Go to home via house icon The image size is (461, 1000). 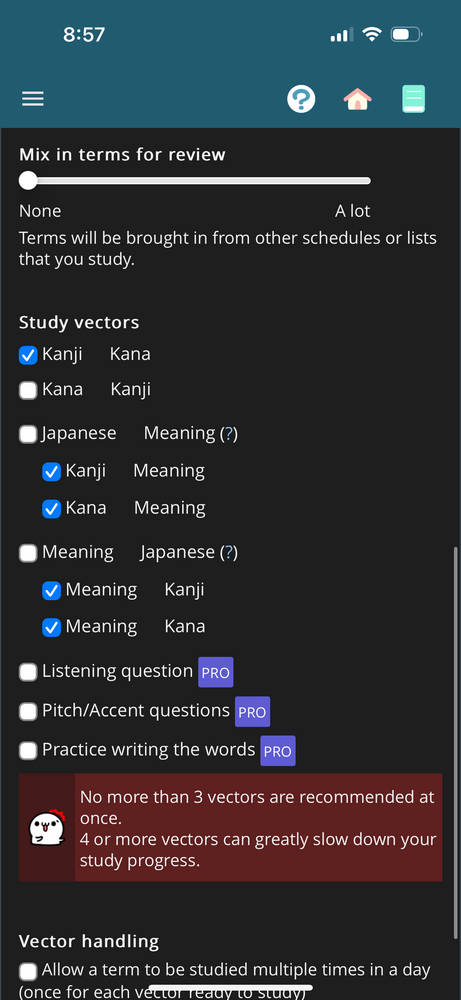[x=357, y=99]
